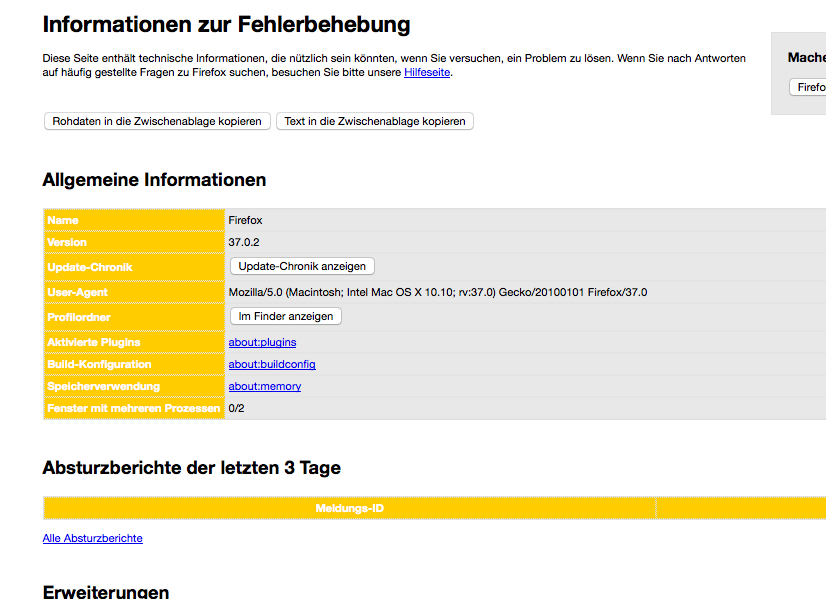
Task: Select the User-Agent string Mozilla/5.0
Action: [x=438, y=292]
